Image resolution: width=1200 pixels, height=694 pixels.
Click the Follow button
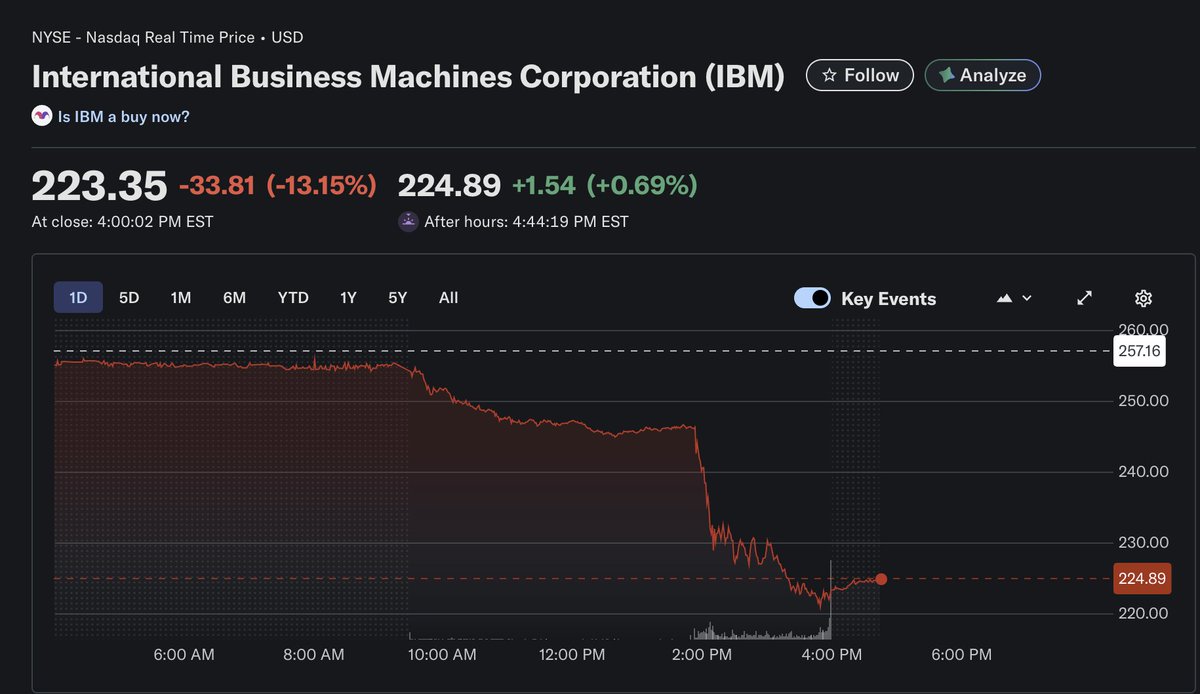click(x=859, y=74)
